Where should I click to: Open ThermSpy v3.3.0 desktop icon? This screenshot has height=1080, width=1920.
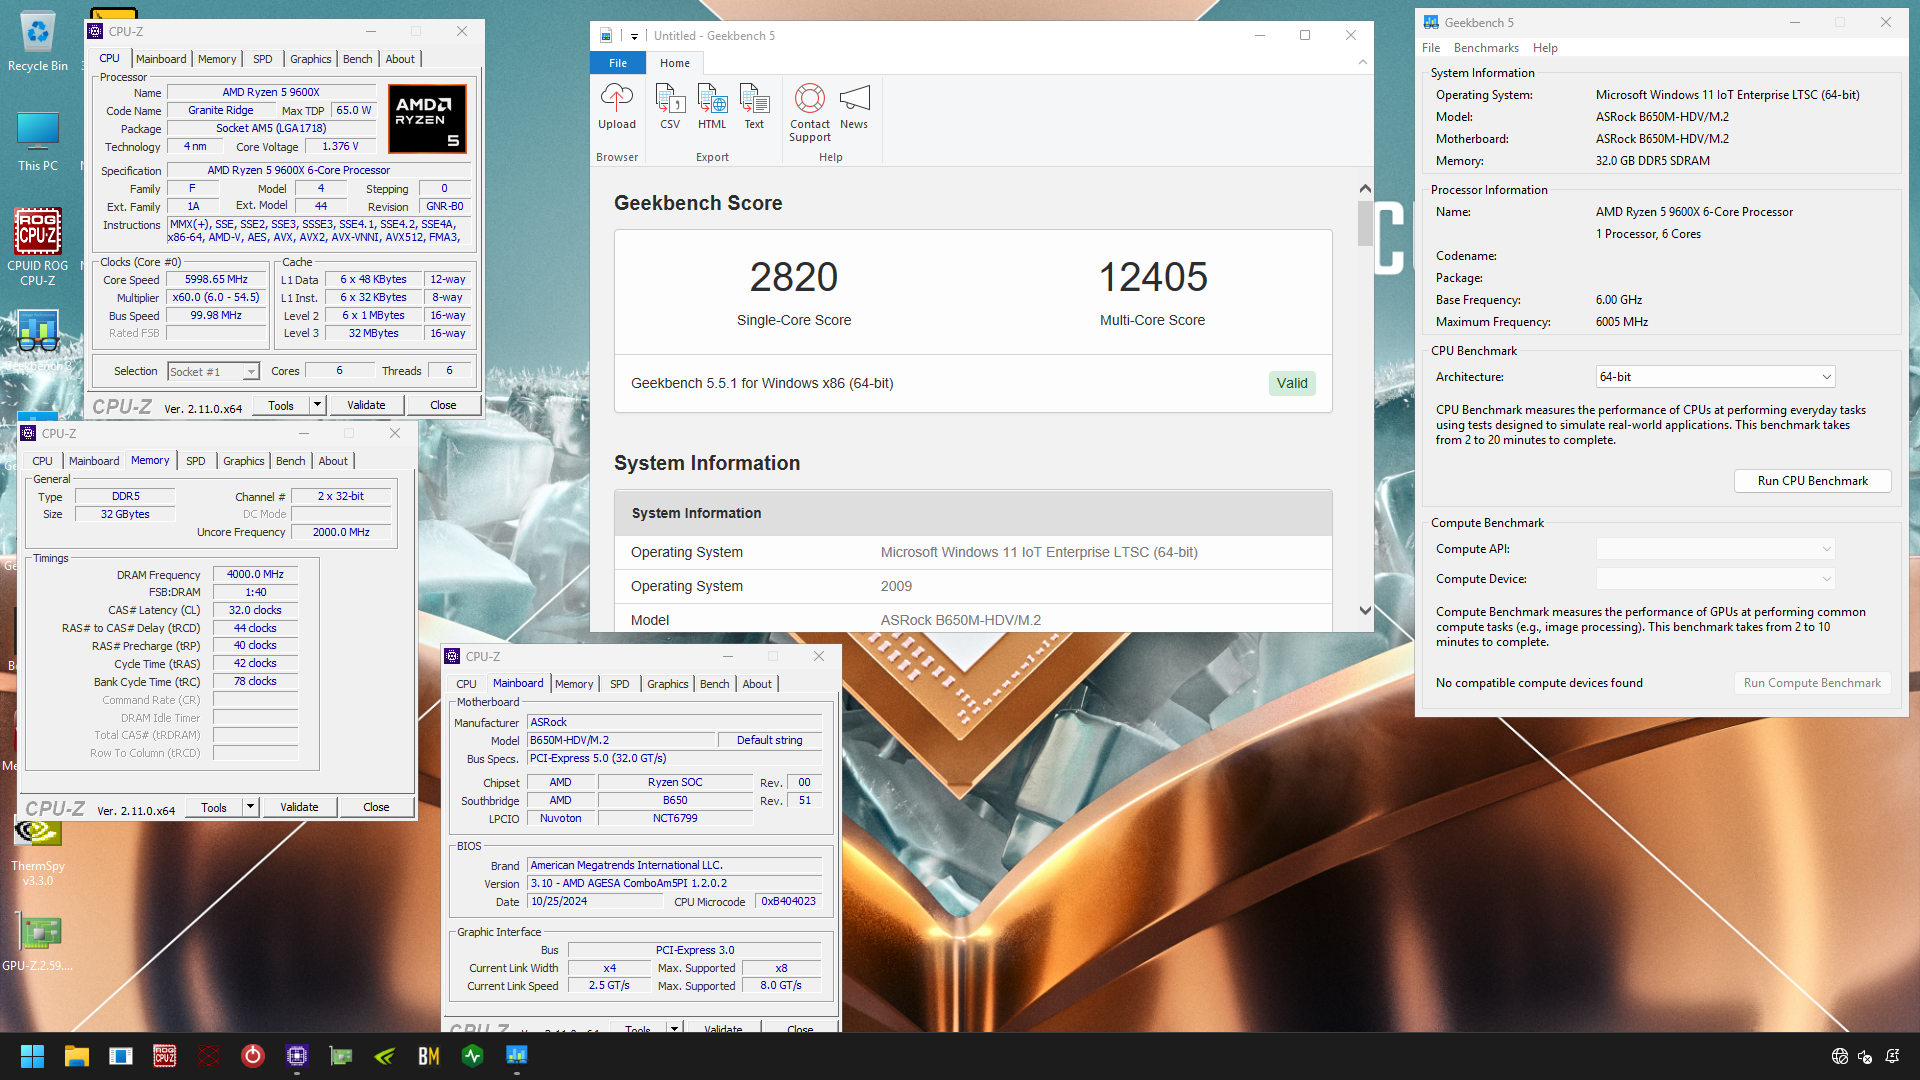(38, 852)
